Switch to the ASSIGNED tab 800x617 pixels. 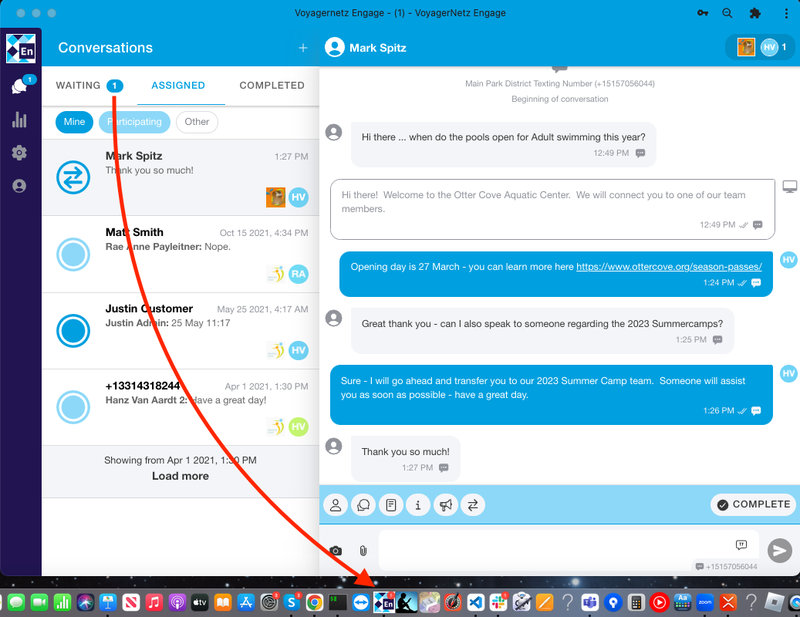(x=178, y=86)
